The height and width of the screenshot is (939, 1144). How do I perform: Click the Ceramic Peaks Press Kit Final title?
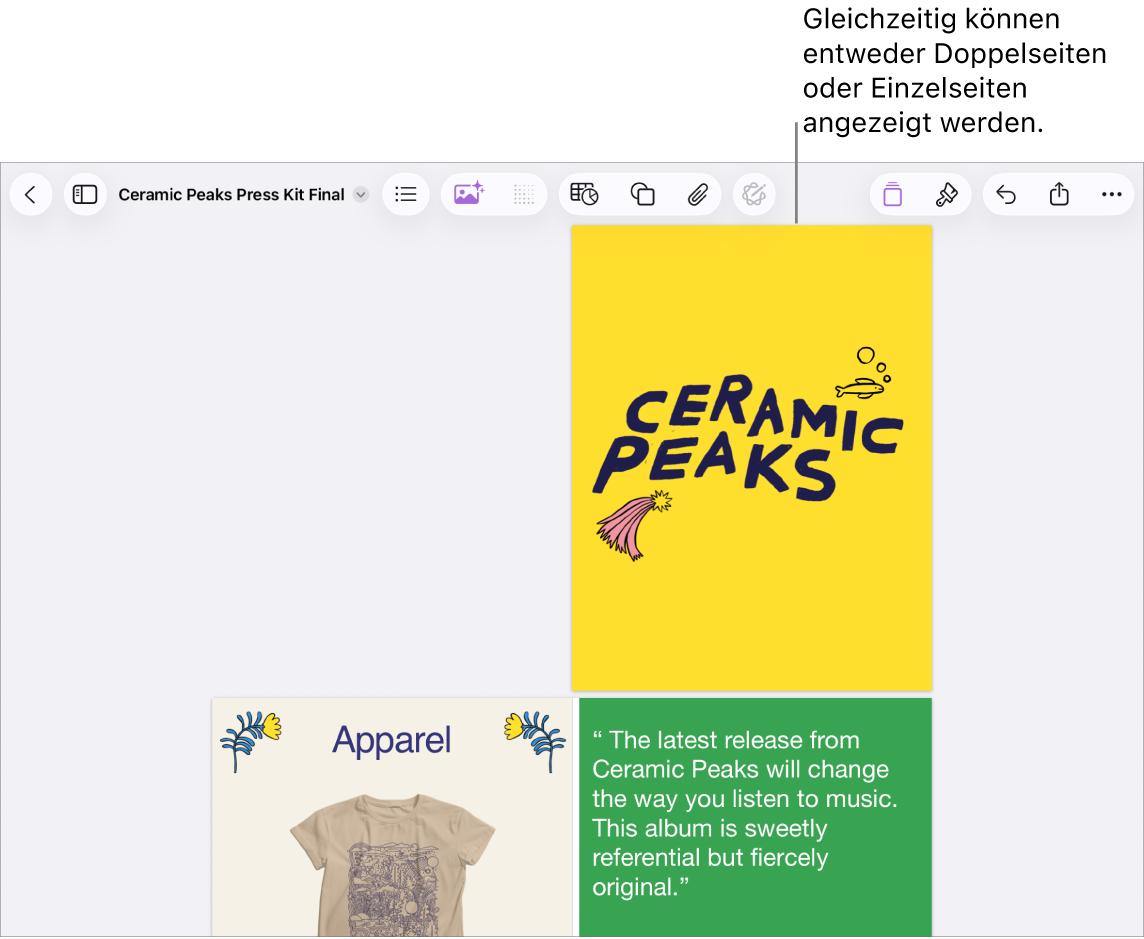click(x=231, y=195)
